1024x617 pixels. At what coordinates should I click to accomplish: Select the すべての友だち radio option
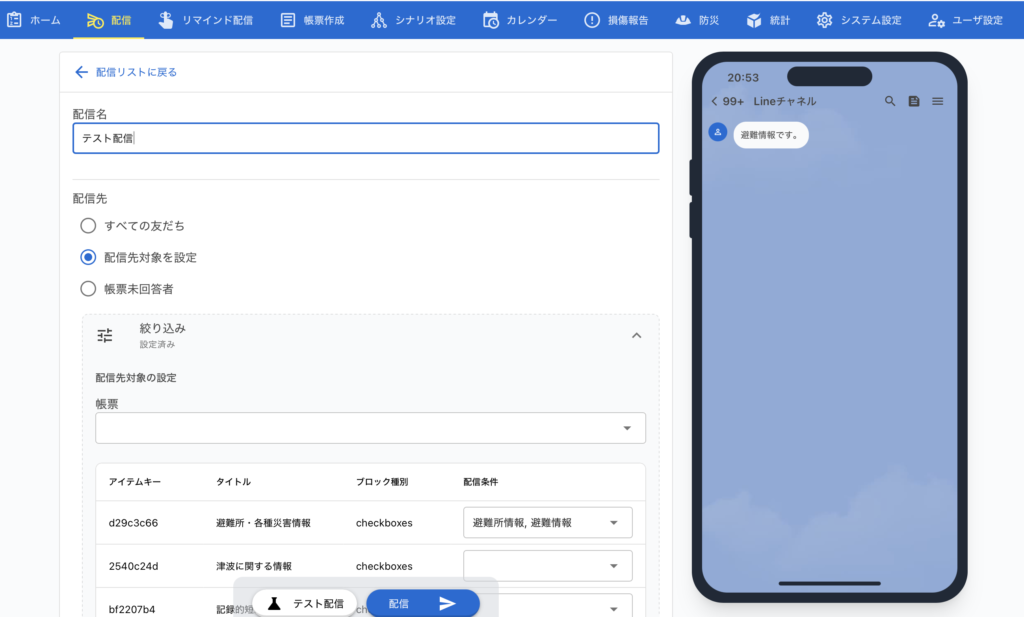pos(88,226)
